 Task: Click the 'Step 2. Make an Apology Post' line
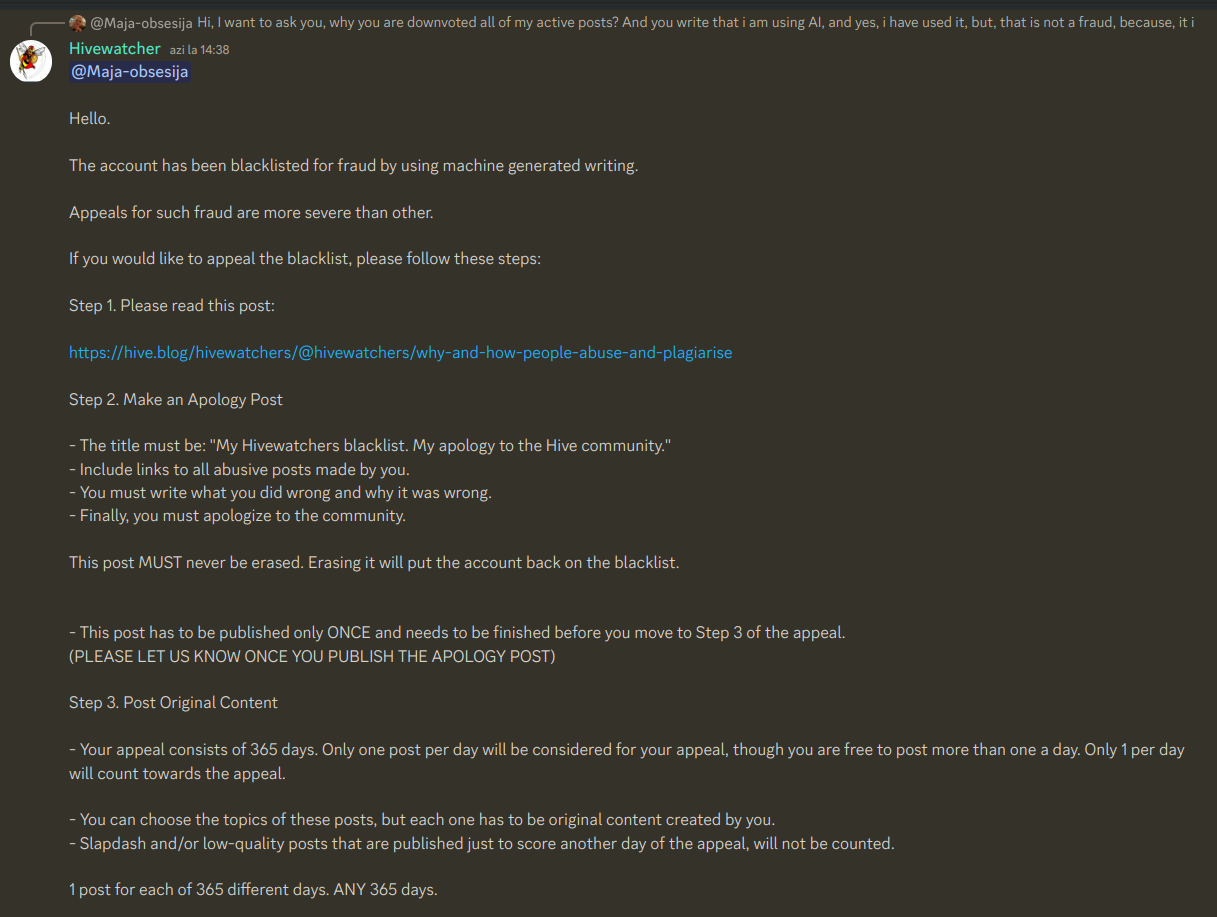(176, 400)
